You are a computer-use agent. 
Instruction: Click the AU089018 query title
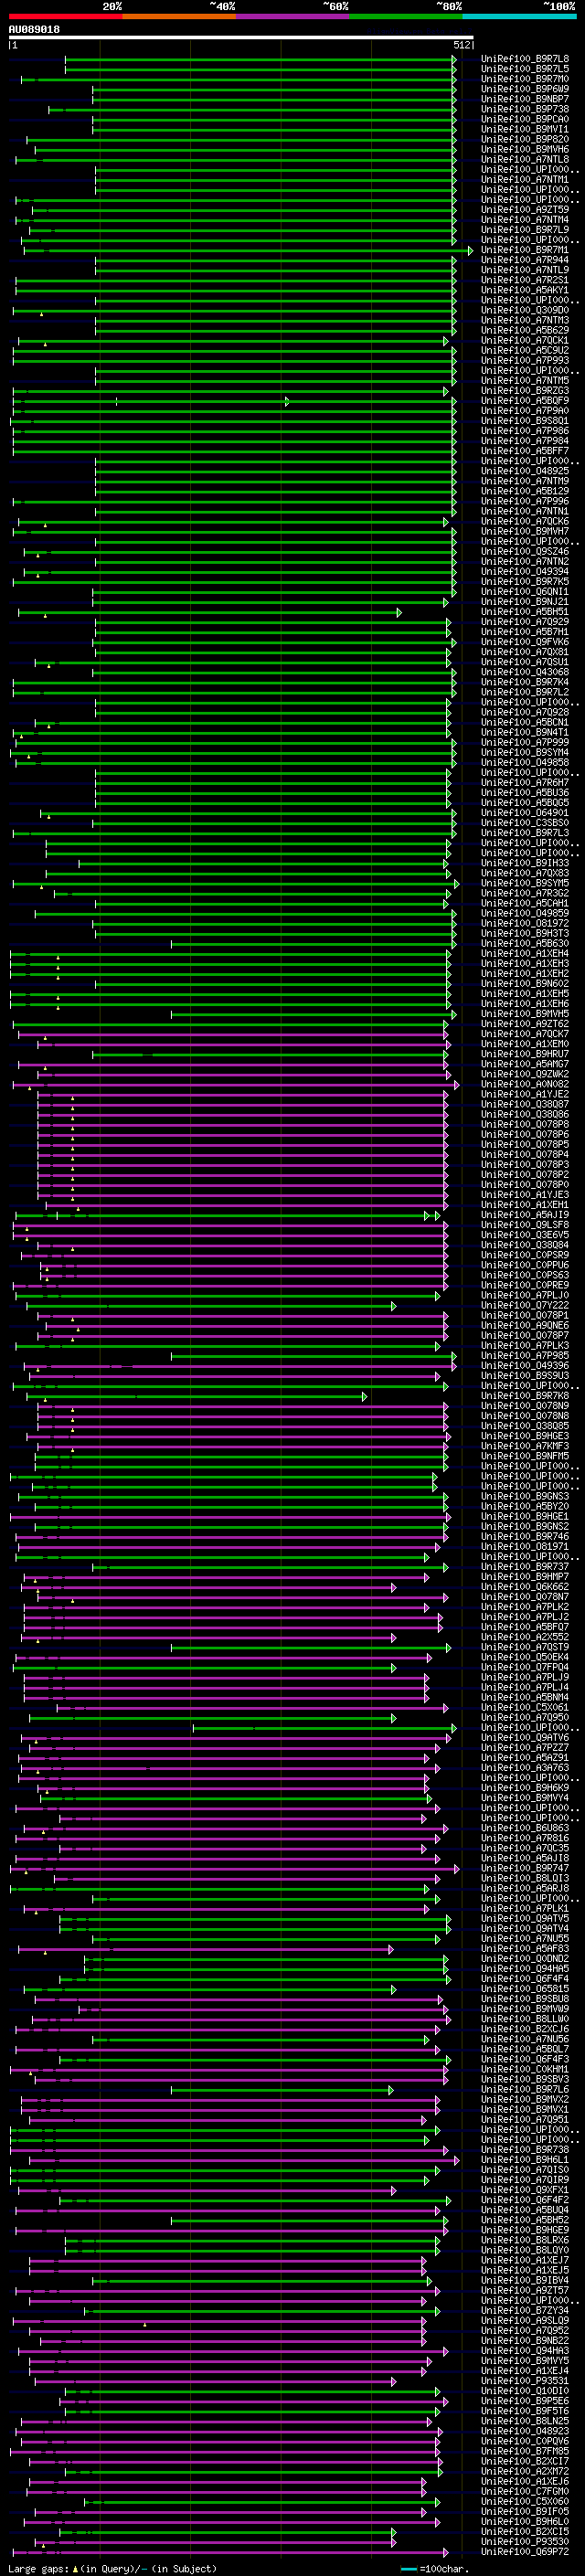point(34,30)
